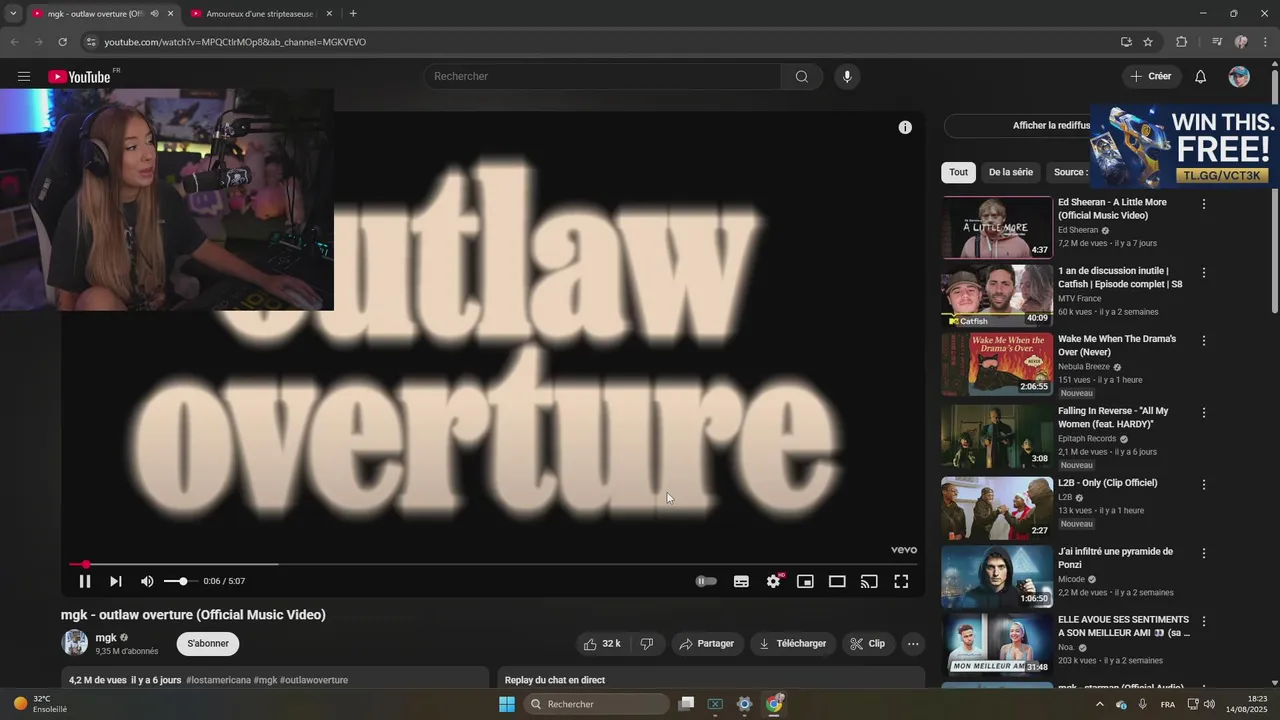Click the Télécharger button
1280x720 pixels.
tap(793, 644)
